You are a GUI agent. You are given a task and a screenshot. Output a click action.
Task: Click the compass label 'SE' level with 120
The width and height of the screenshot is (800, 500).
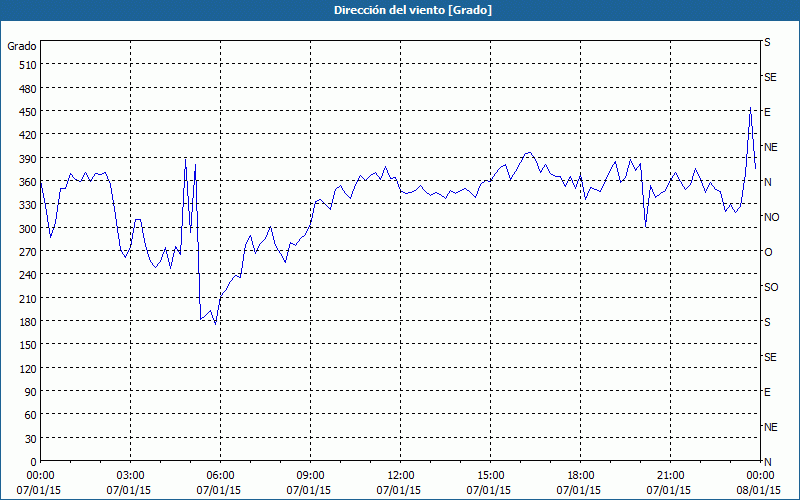[770, 357]
